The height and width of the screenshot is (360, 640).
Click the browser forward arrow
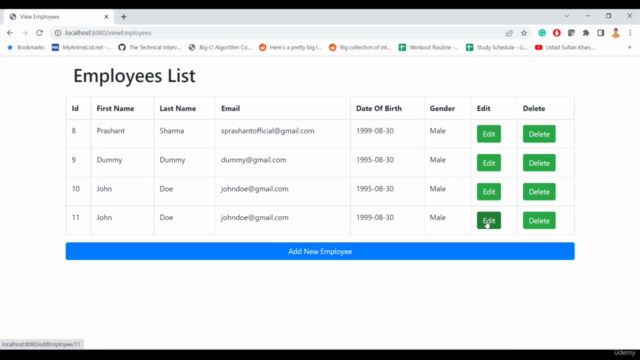click(24, 33)
